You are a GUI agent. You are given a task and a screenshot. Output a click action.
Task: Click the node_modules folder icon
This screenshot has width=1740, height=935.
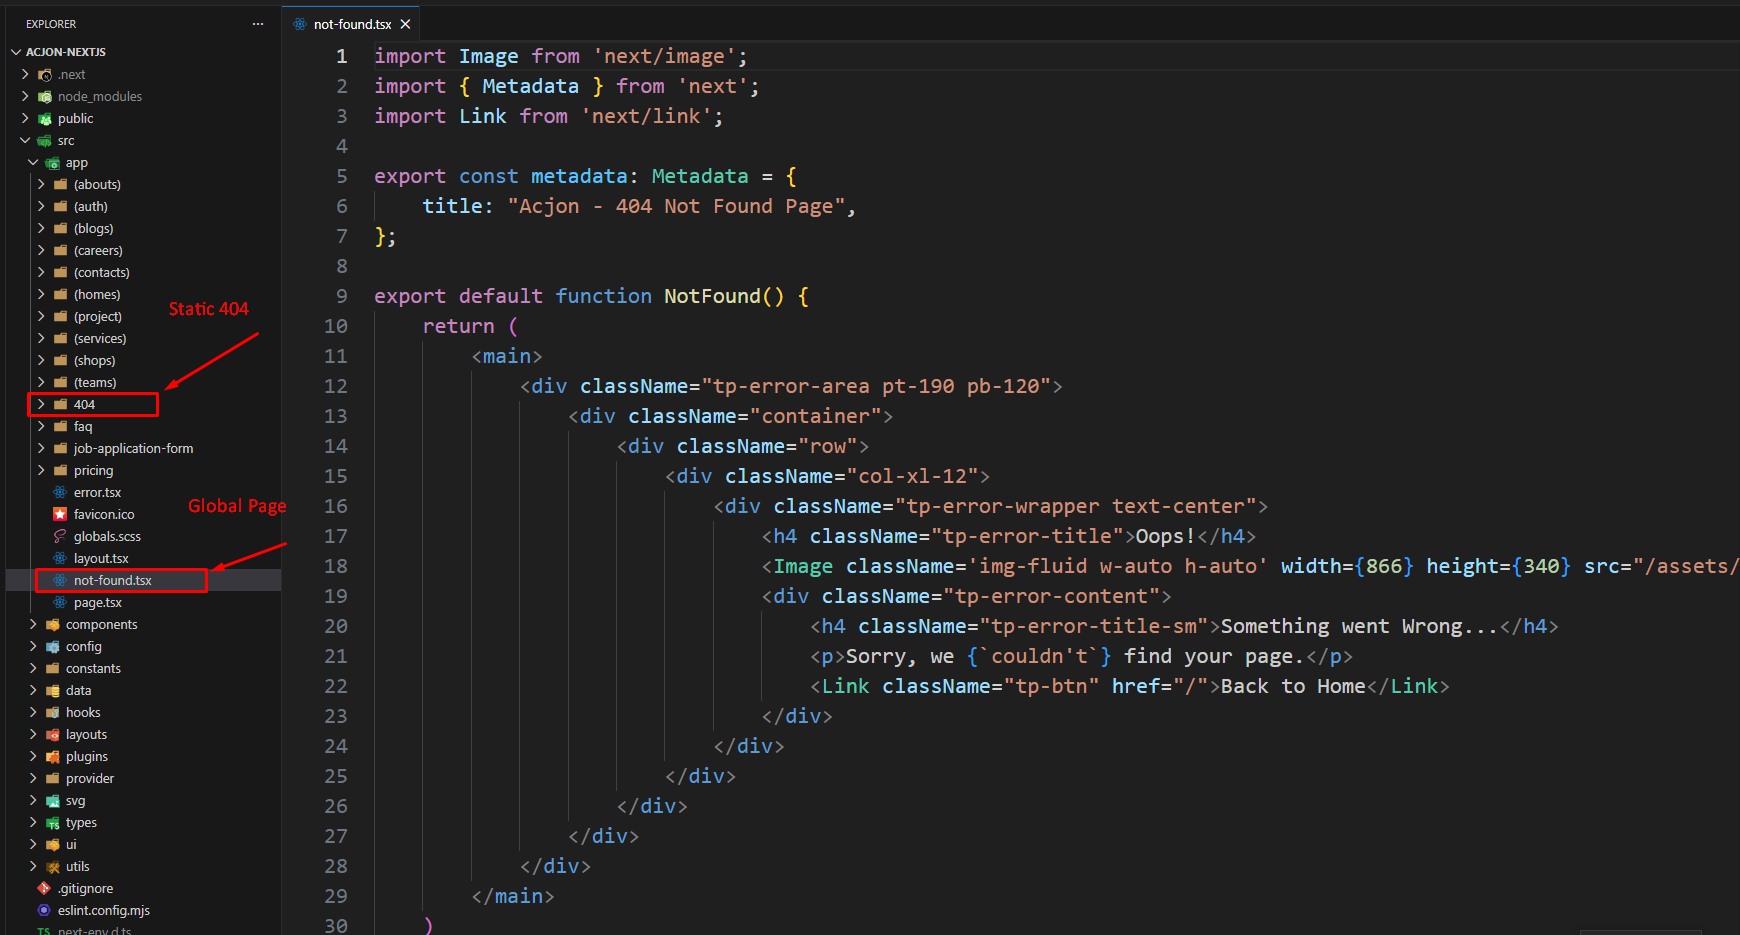point(44,96)
